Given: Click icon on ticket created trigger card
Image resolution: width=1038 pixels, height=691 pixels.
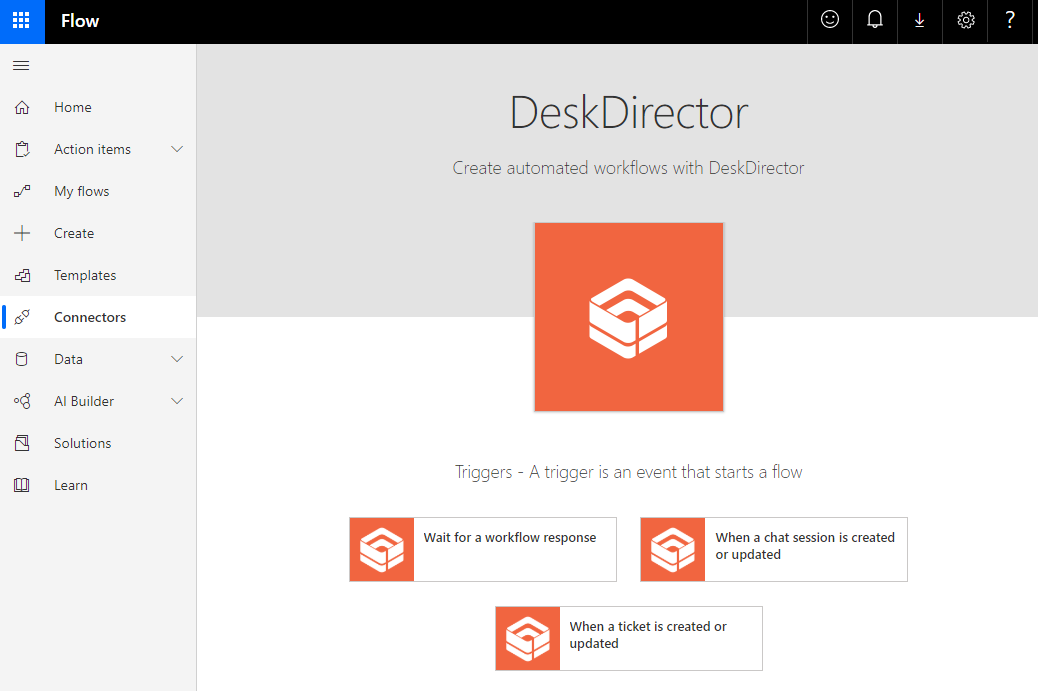Looking at the screenshot, I should [x=528, y=638].
